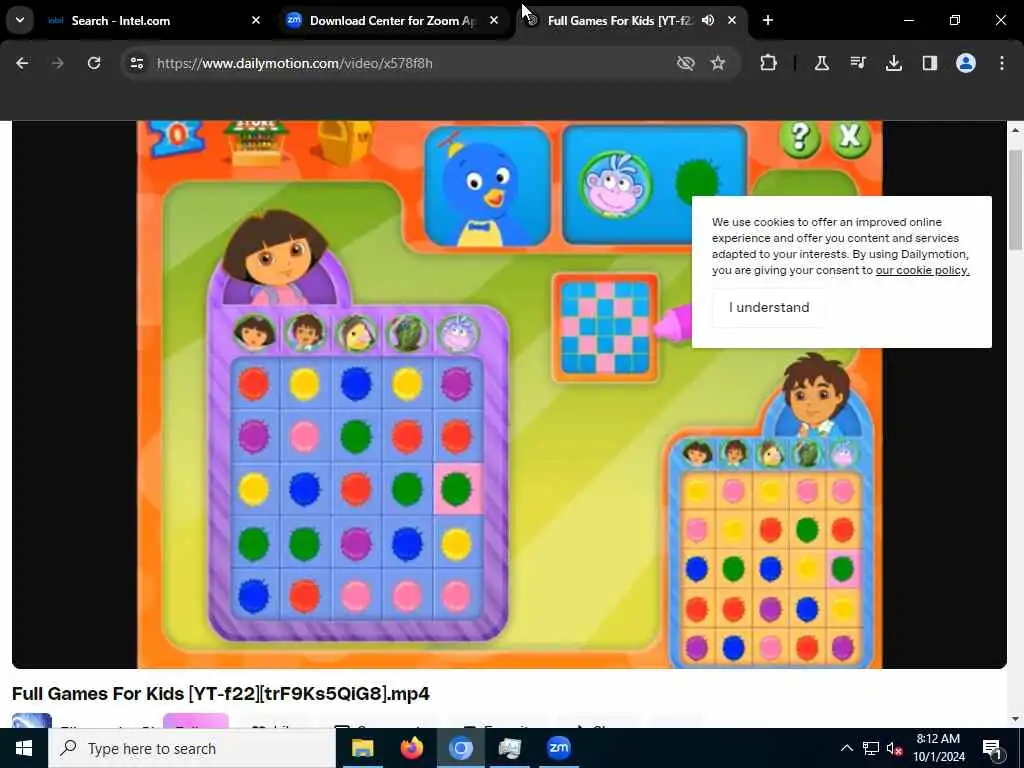Click the purple monkey icon atop Dora's board
1024x768 pixels.
click(x=457, y=333)
